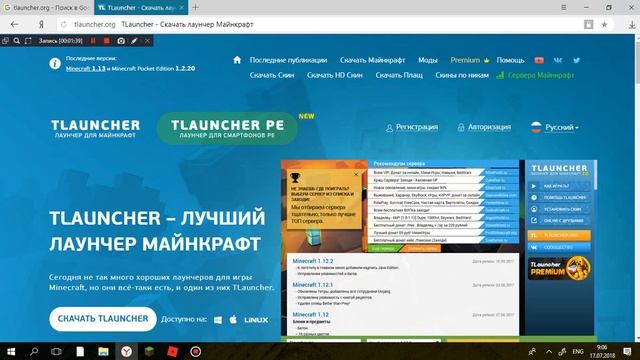Close the TLauncher browser tab

(182, 7)
